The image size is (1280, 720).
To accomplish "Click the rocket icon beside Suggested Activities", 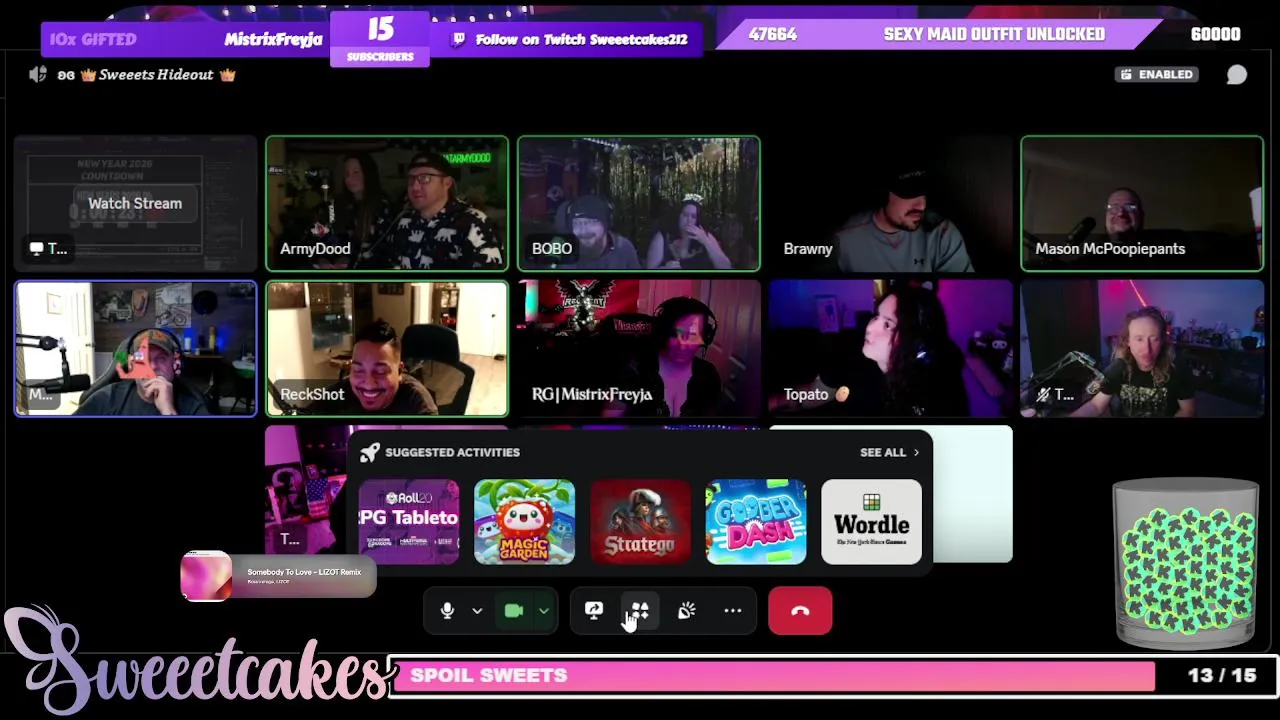I will pyautogui.click(x=369, y=453).
